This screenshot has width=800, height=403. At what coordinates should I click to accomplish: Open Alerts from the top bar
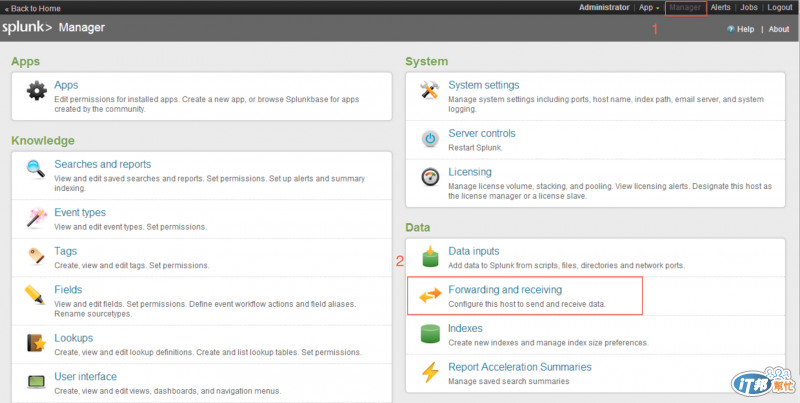(x=720, y=8)
